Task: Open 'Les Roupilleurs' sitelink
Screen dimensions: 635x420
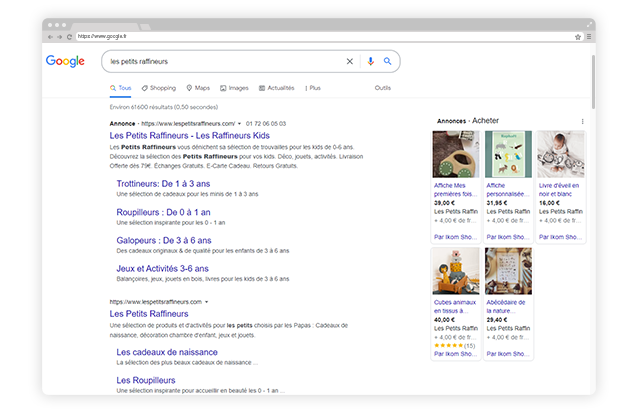Action: (x=146, y=380)
